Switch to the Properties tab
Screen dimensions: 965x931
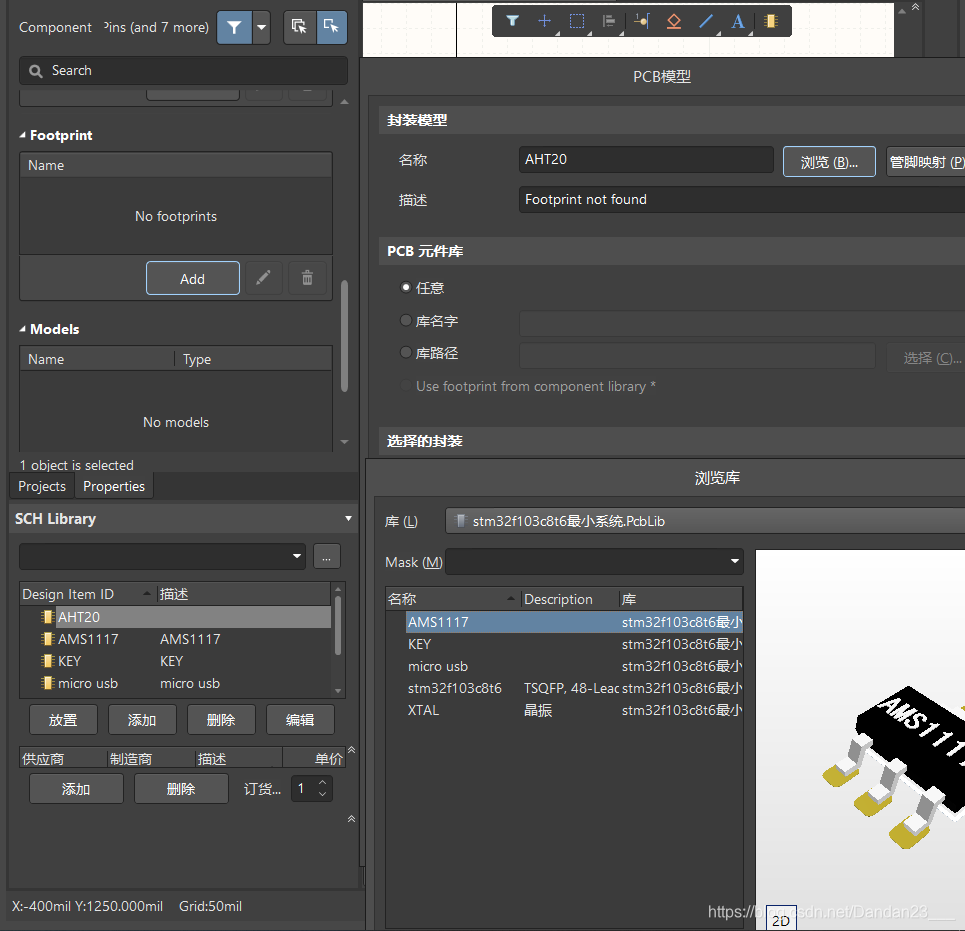(114, 486)
